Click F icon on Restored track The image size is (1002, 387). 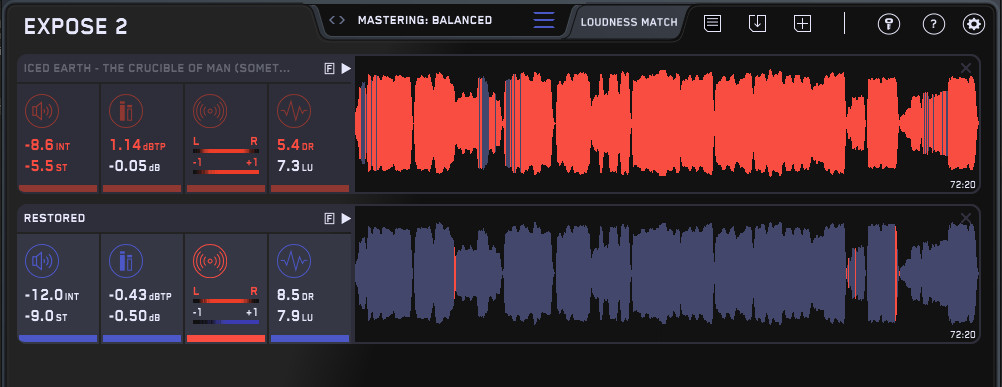pyautogui.click(x=330, y=219)
